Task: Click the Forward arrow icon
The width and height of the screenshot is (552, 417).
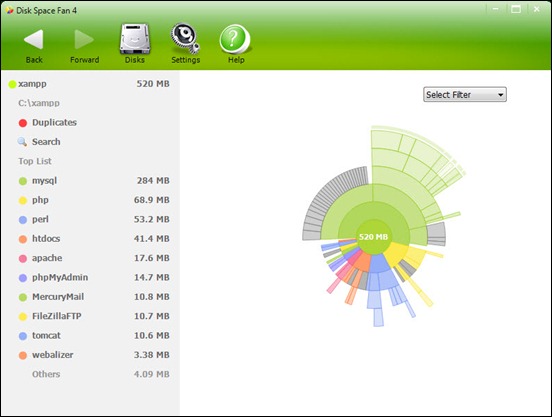Action: click(x=84, y=39)
